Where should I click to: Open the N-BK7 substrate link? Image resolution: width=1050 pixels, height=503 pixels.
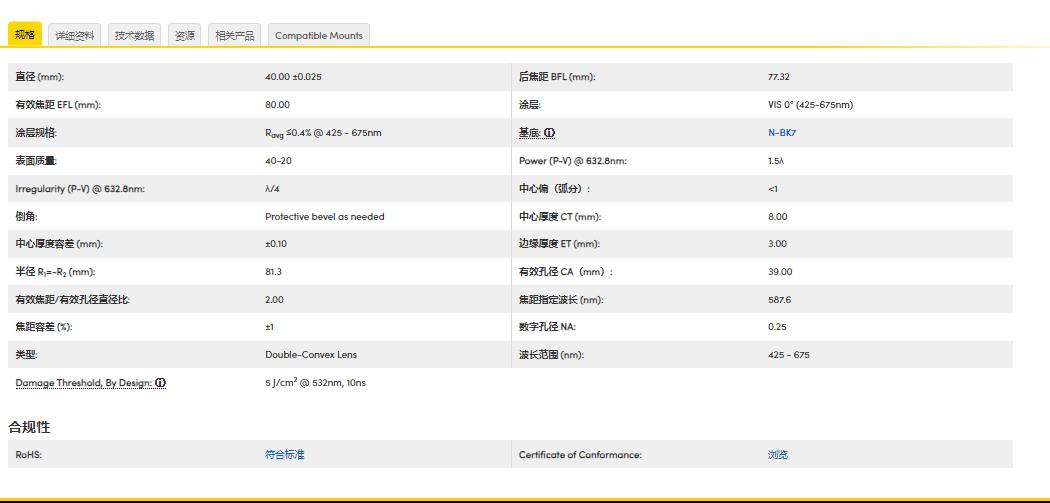point(782,133)
